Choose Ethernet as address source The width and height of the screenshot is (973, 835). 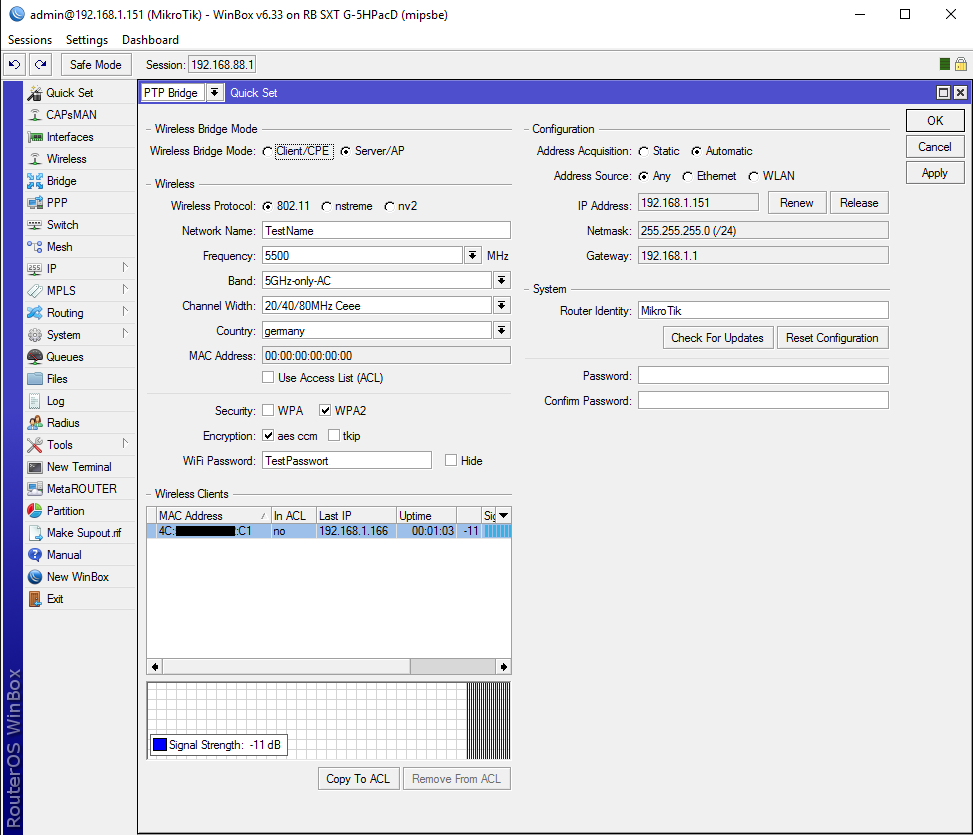click(x=688, y=177)
